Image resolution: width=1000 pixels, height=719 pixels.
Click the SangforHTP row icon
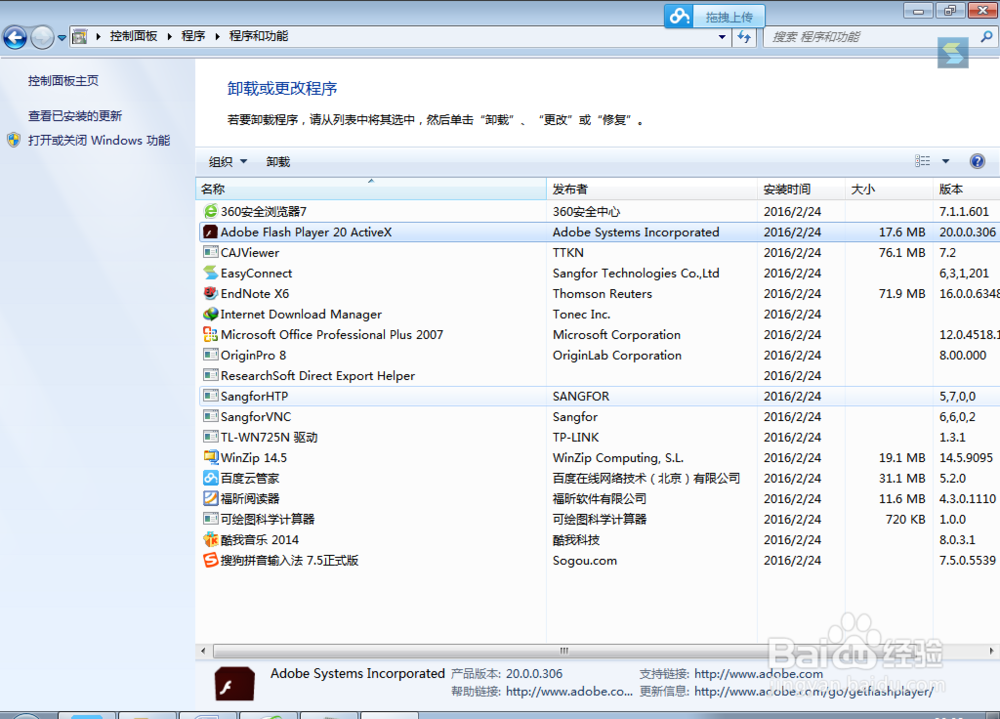tap(210, 396)
